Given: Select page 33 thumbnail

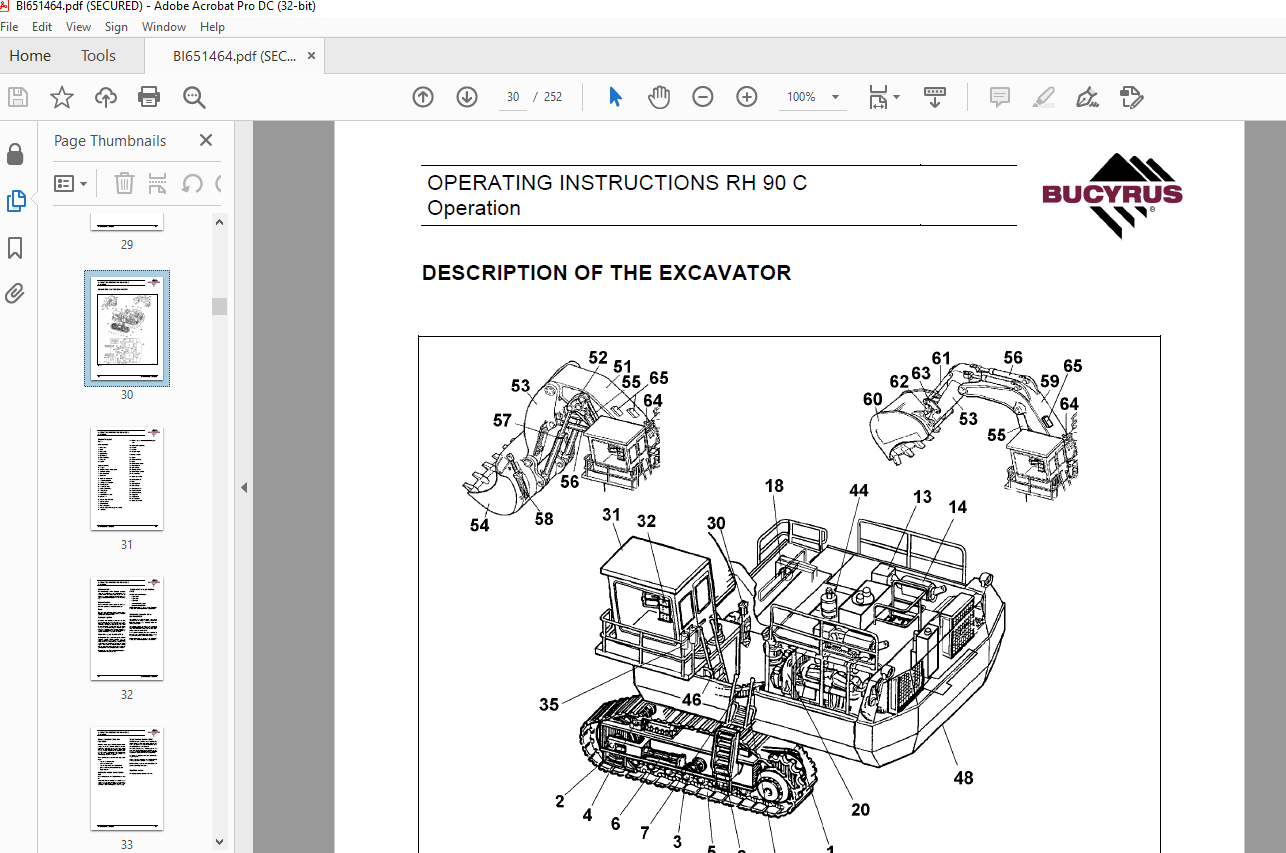Looking at the screenshot, I should [x=127, y=779].
